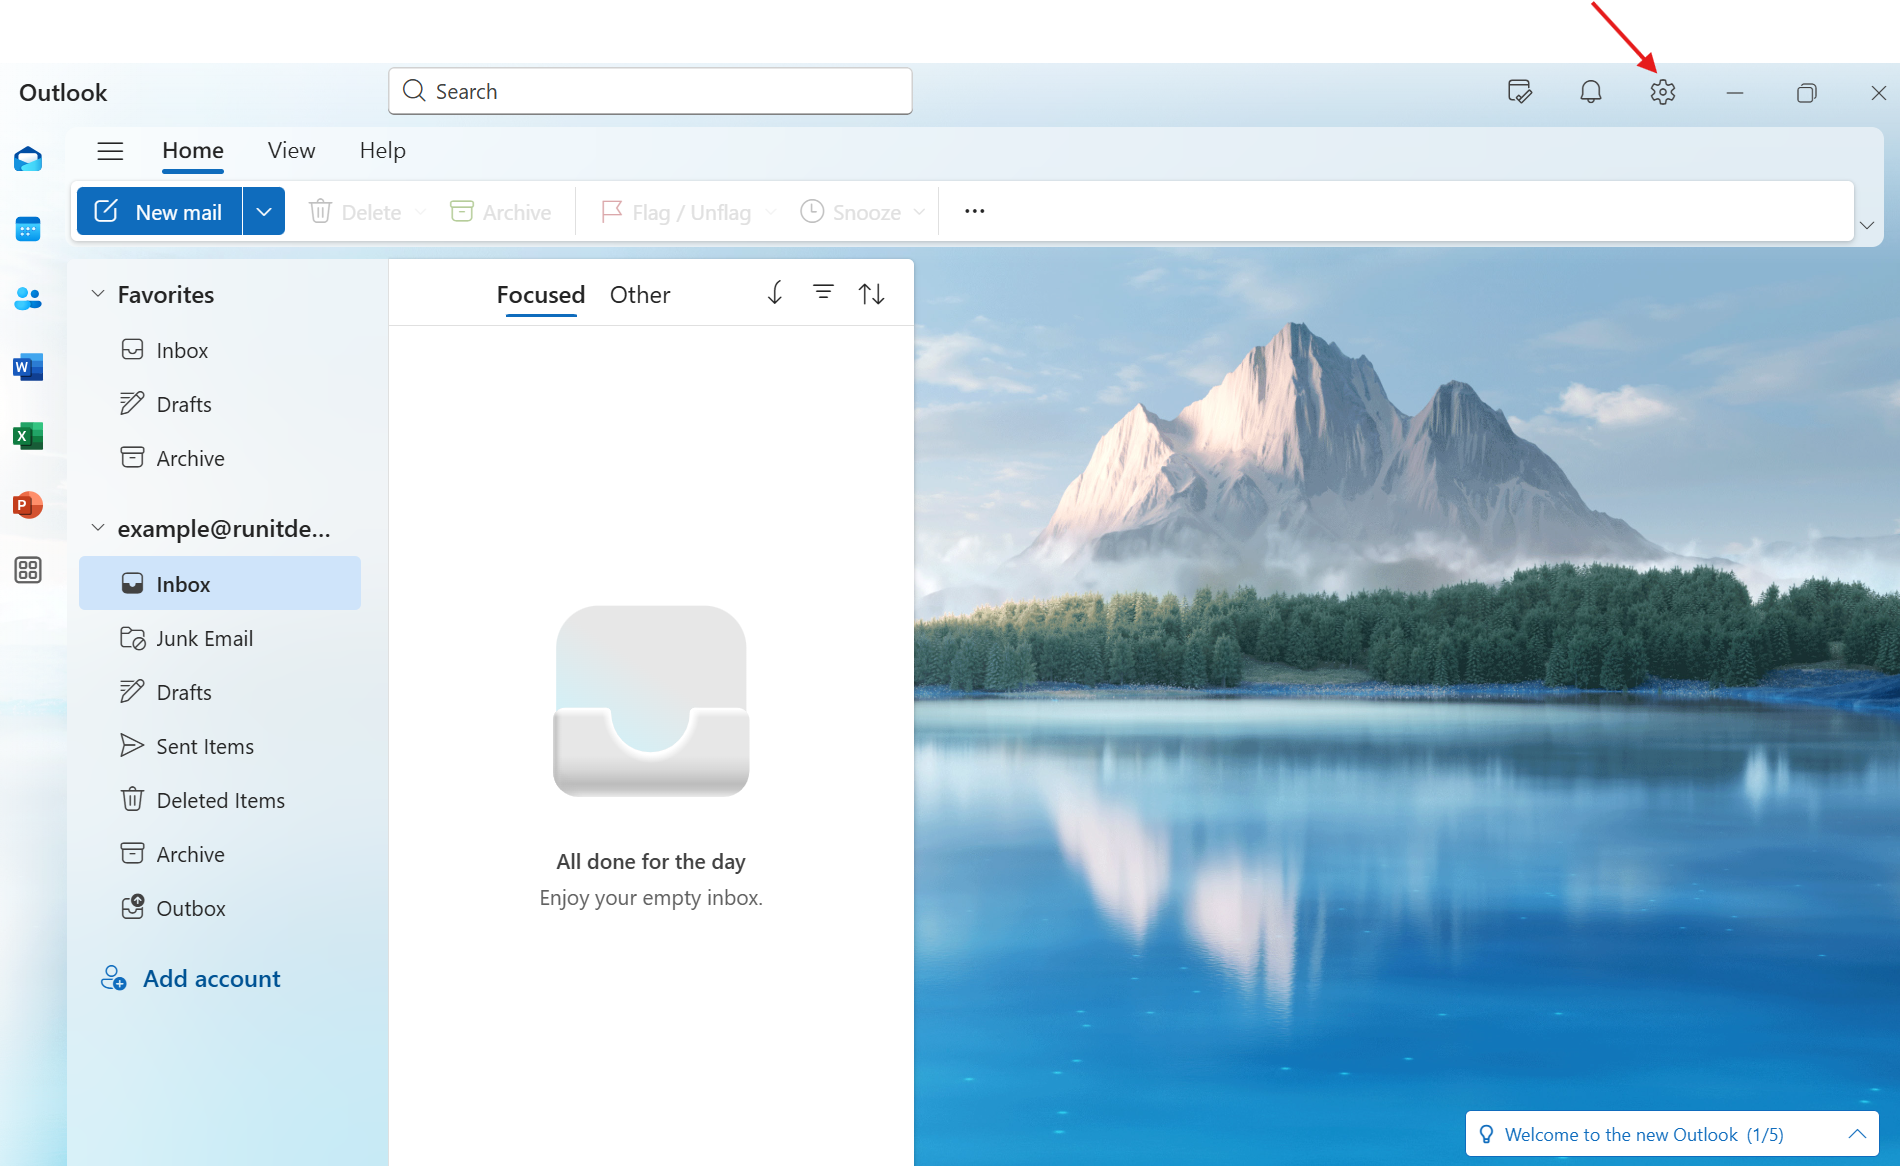Open People contacts icon

[x=28, y=298]
